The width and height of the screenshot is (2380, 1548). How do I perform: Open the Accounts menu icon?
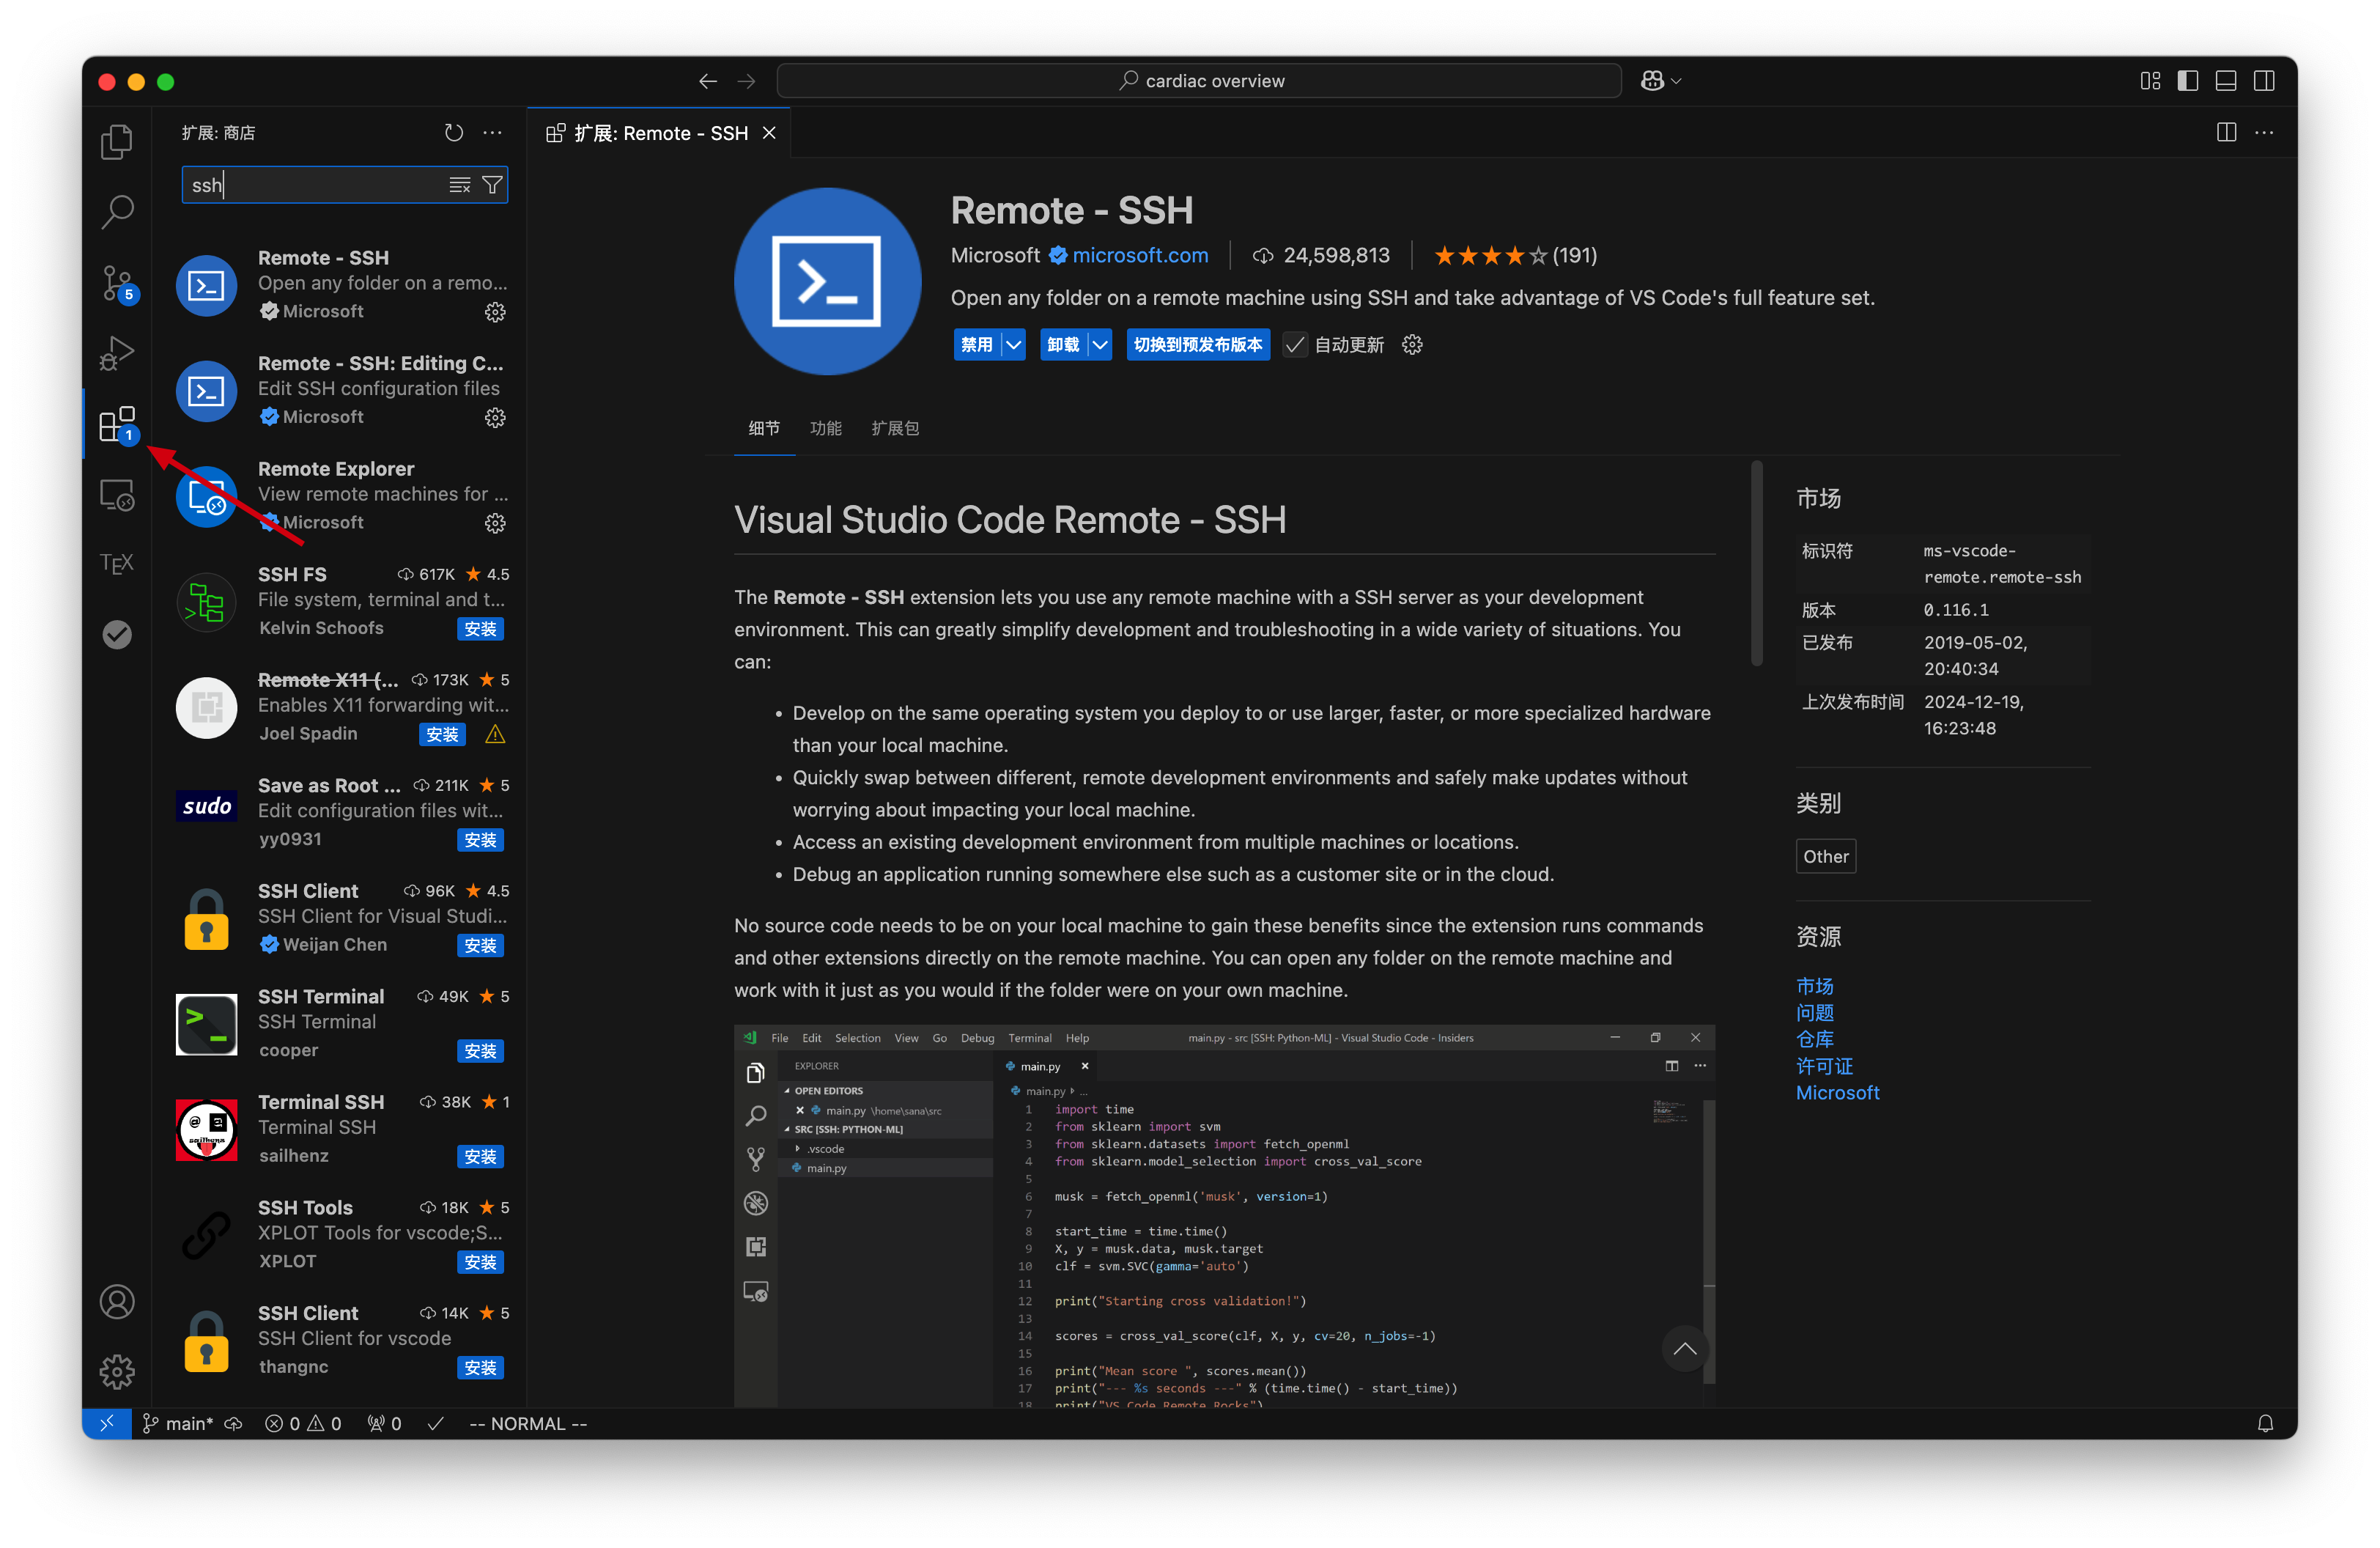click(117, 1301)
